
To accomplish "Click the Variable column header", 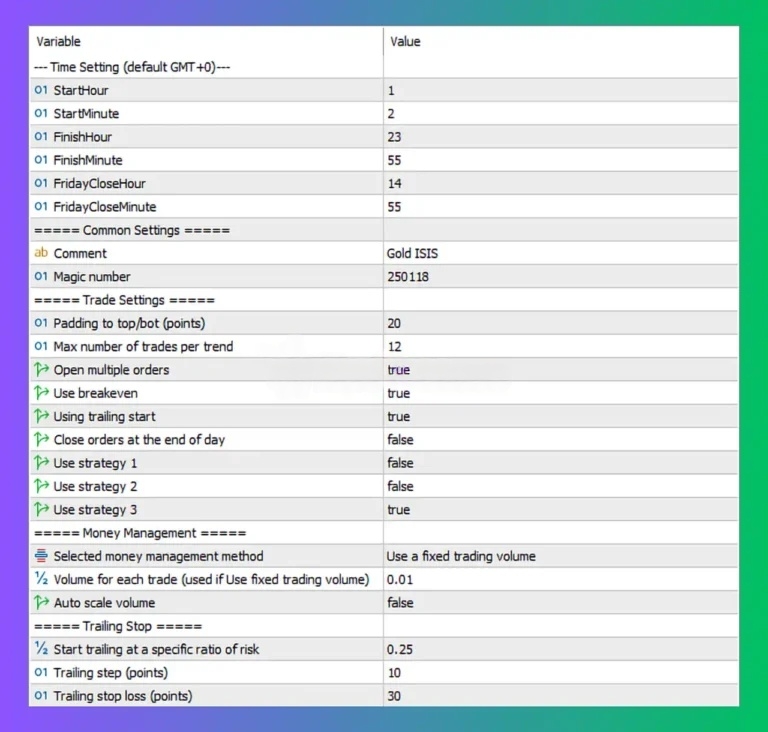I will point(59,42).
